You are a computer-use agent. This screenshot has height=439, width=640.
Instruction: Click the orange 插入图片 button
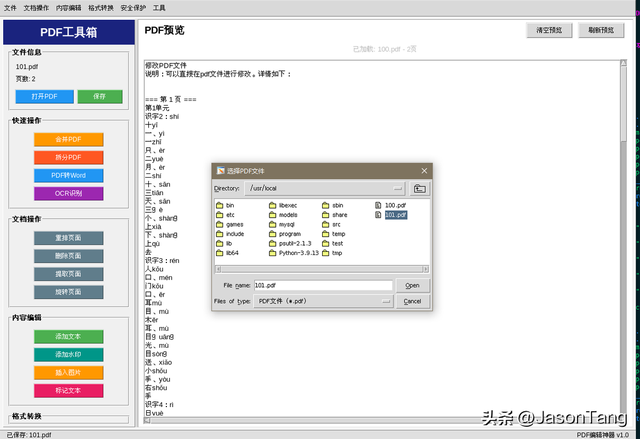pos(69,372)
